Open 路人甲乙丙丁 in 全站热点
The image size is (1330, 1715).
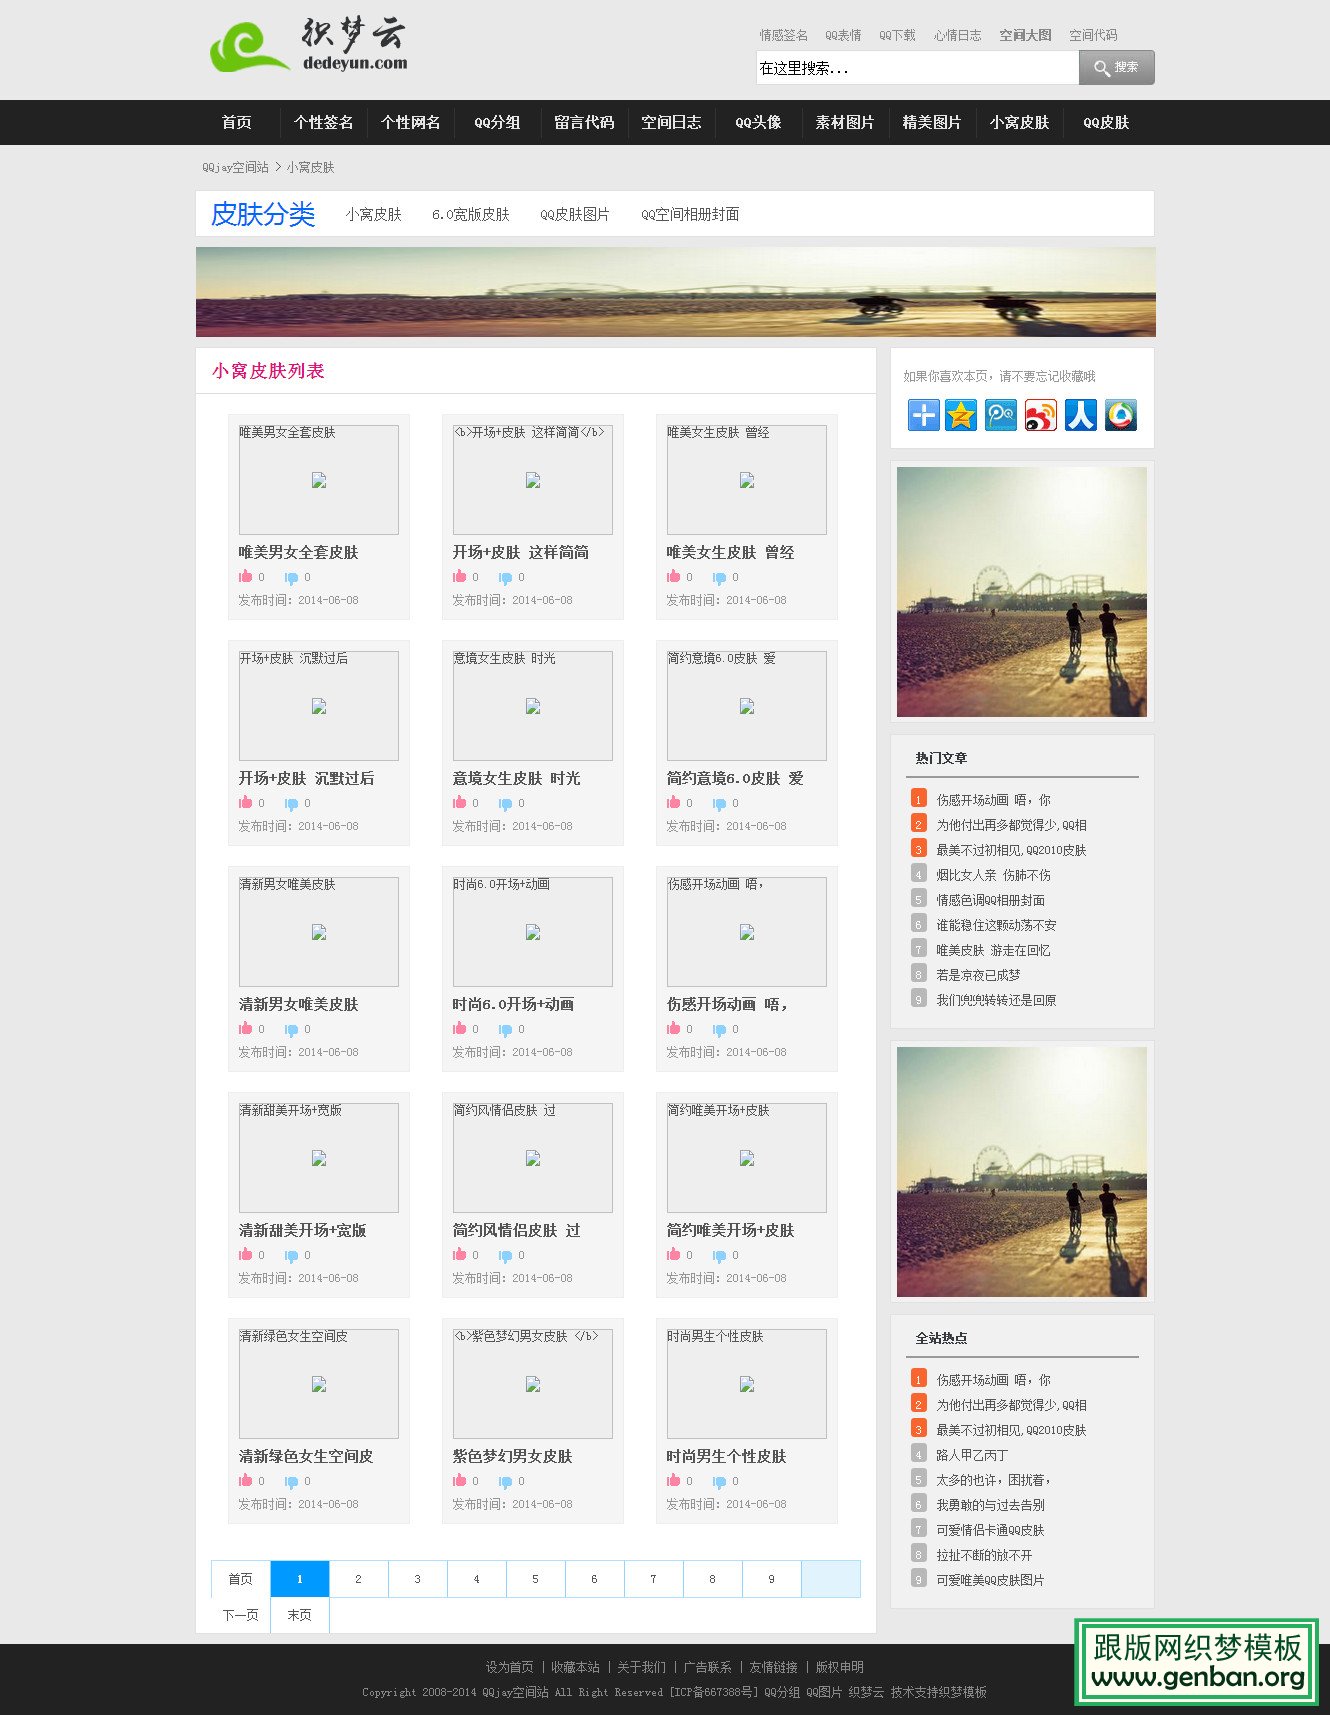[x=972, y=1455]
